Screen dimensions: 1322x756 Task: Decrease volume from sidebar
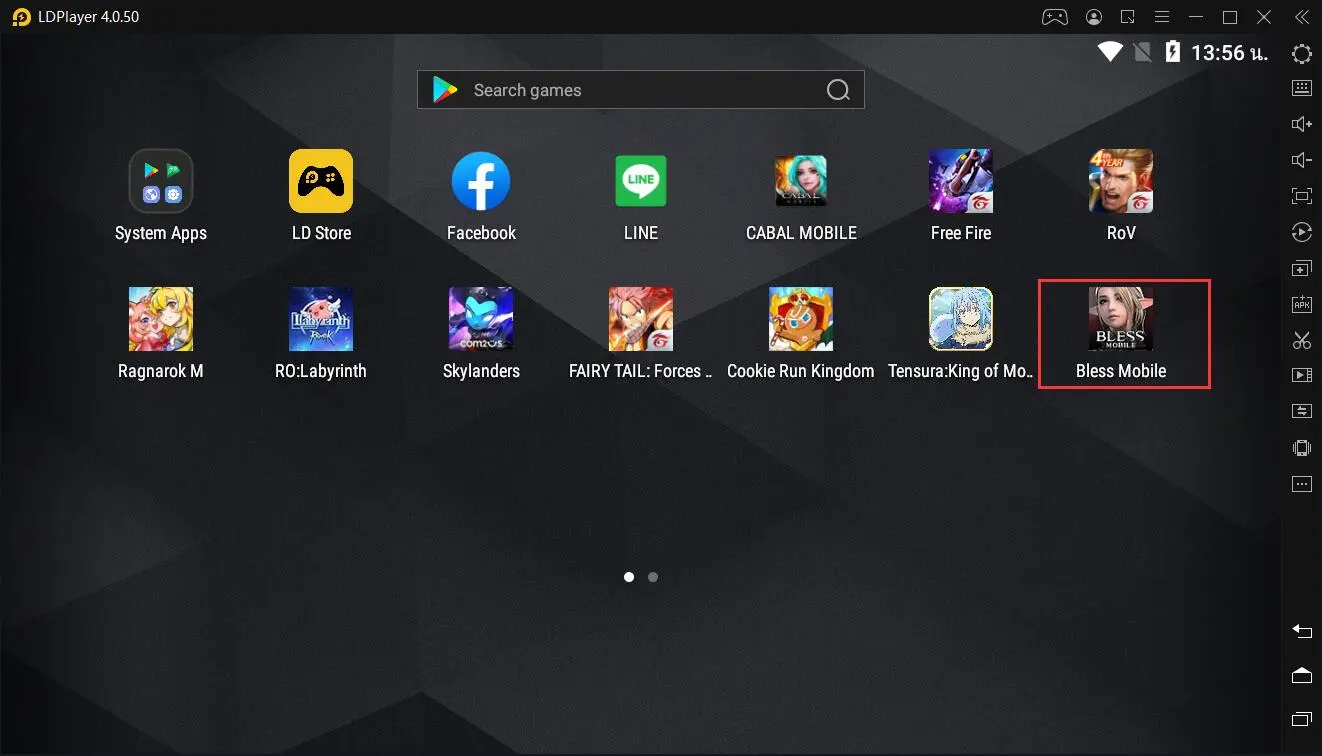[1302, 160]
